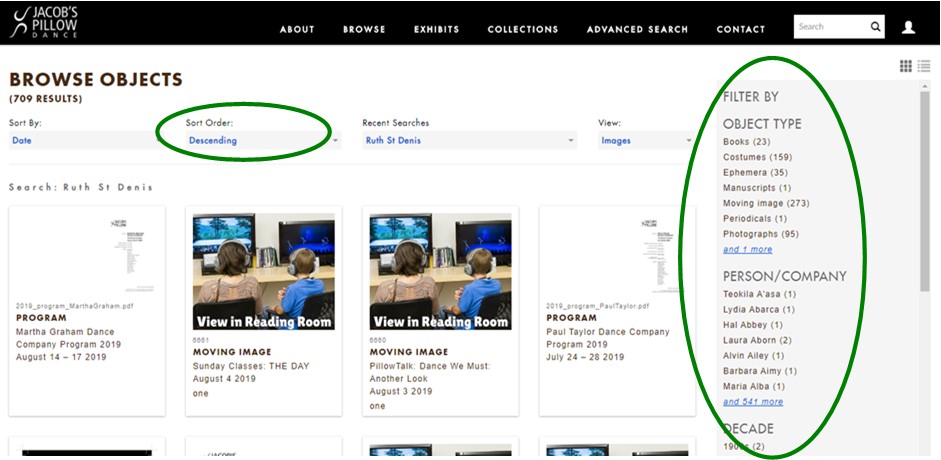Expand the Recent Searches dropdown
This screenshot has width=941, height=460.
coord(469,141)
